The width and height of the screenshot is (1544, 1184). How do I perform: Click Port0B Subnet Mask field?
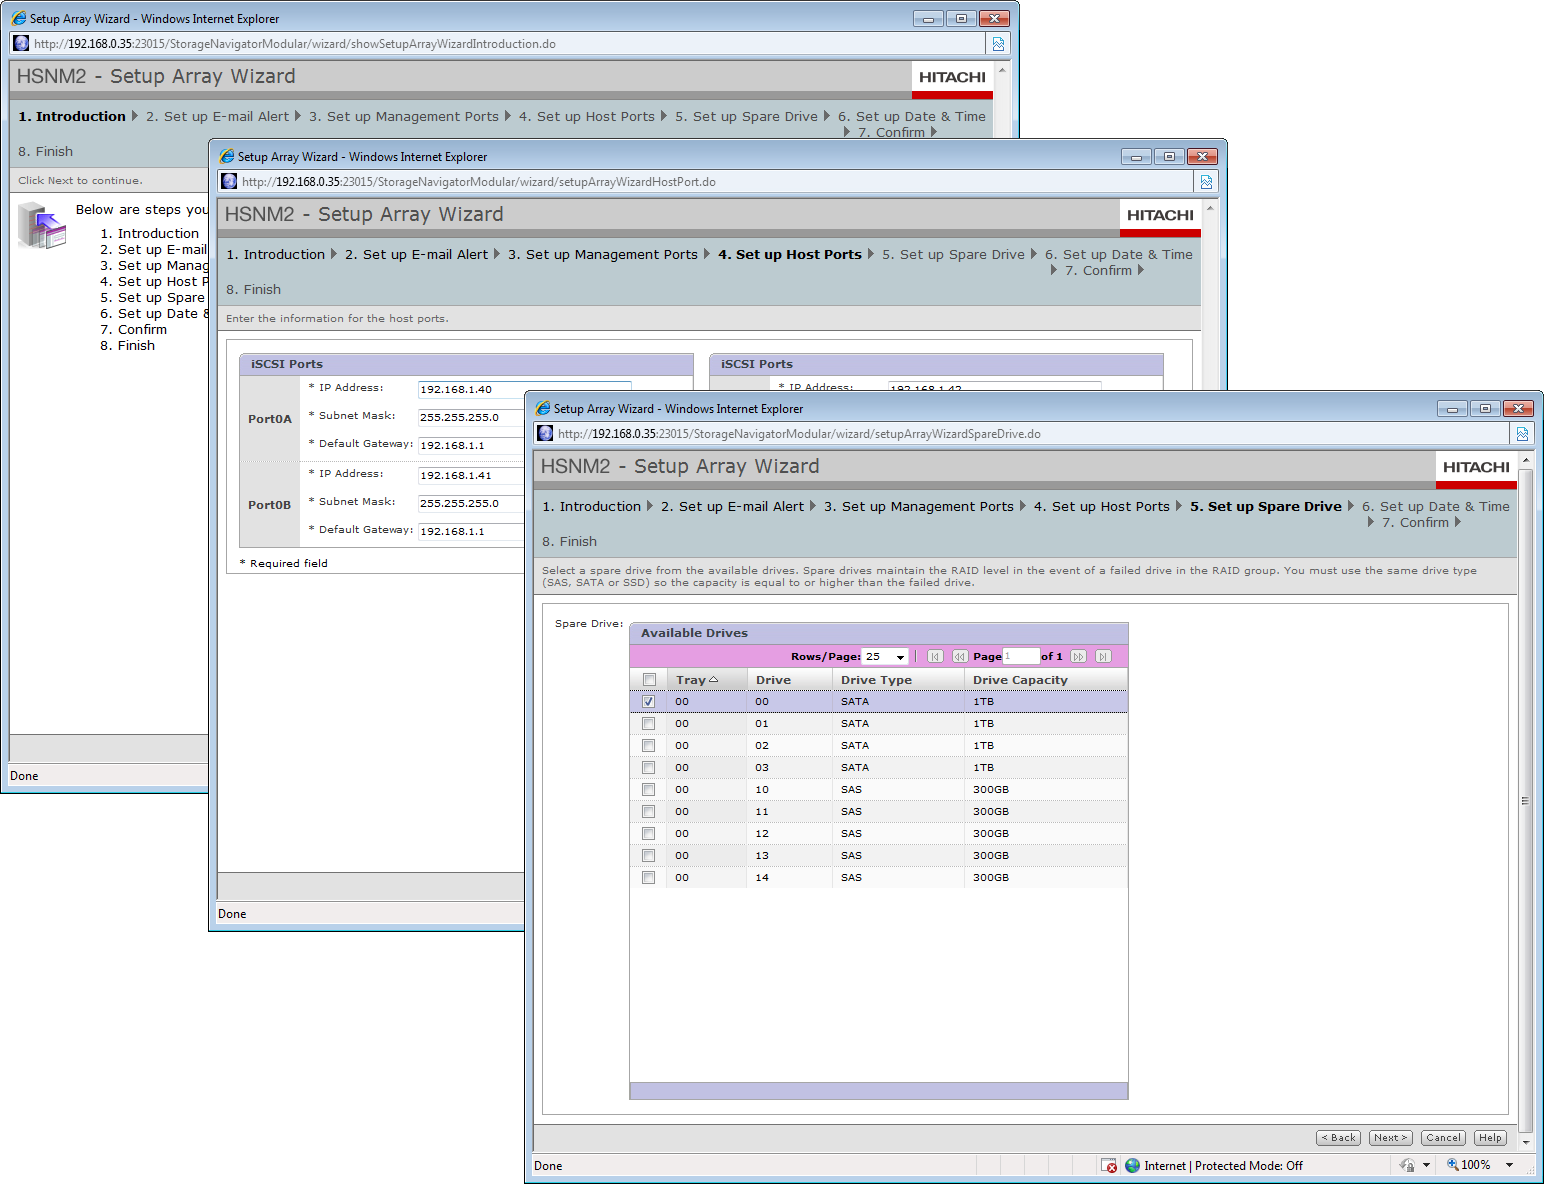pyautogui.click(x=471, y=503)
